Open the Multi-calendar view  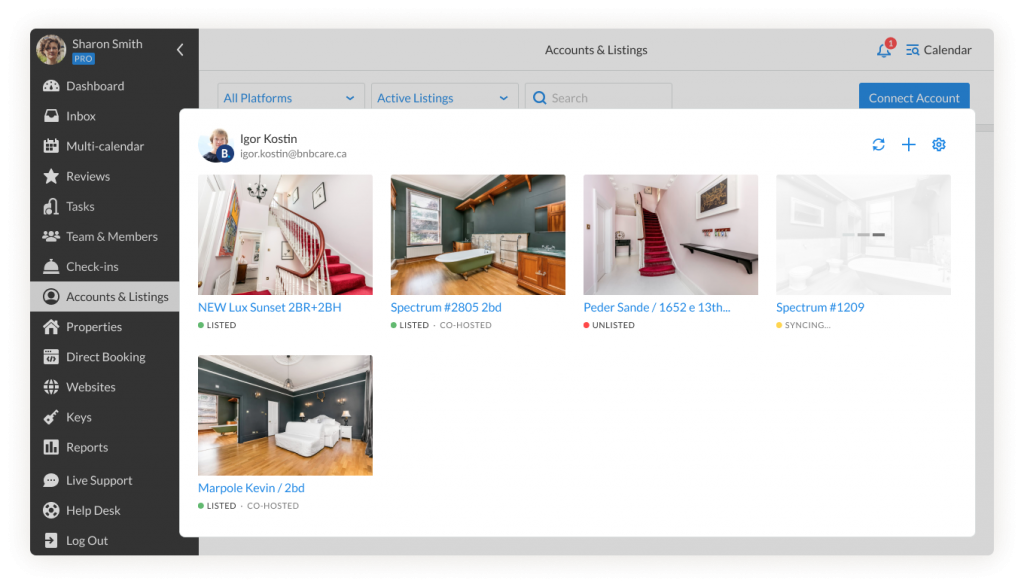click(103, 146)
